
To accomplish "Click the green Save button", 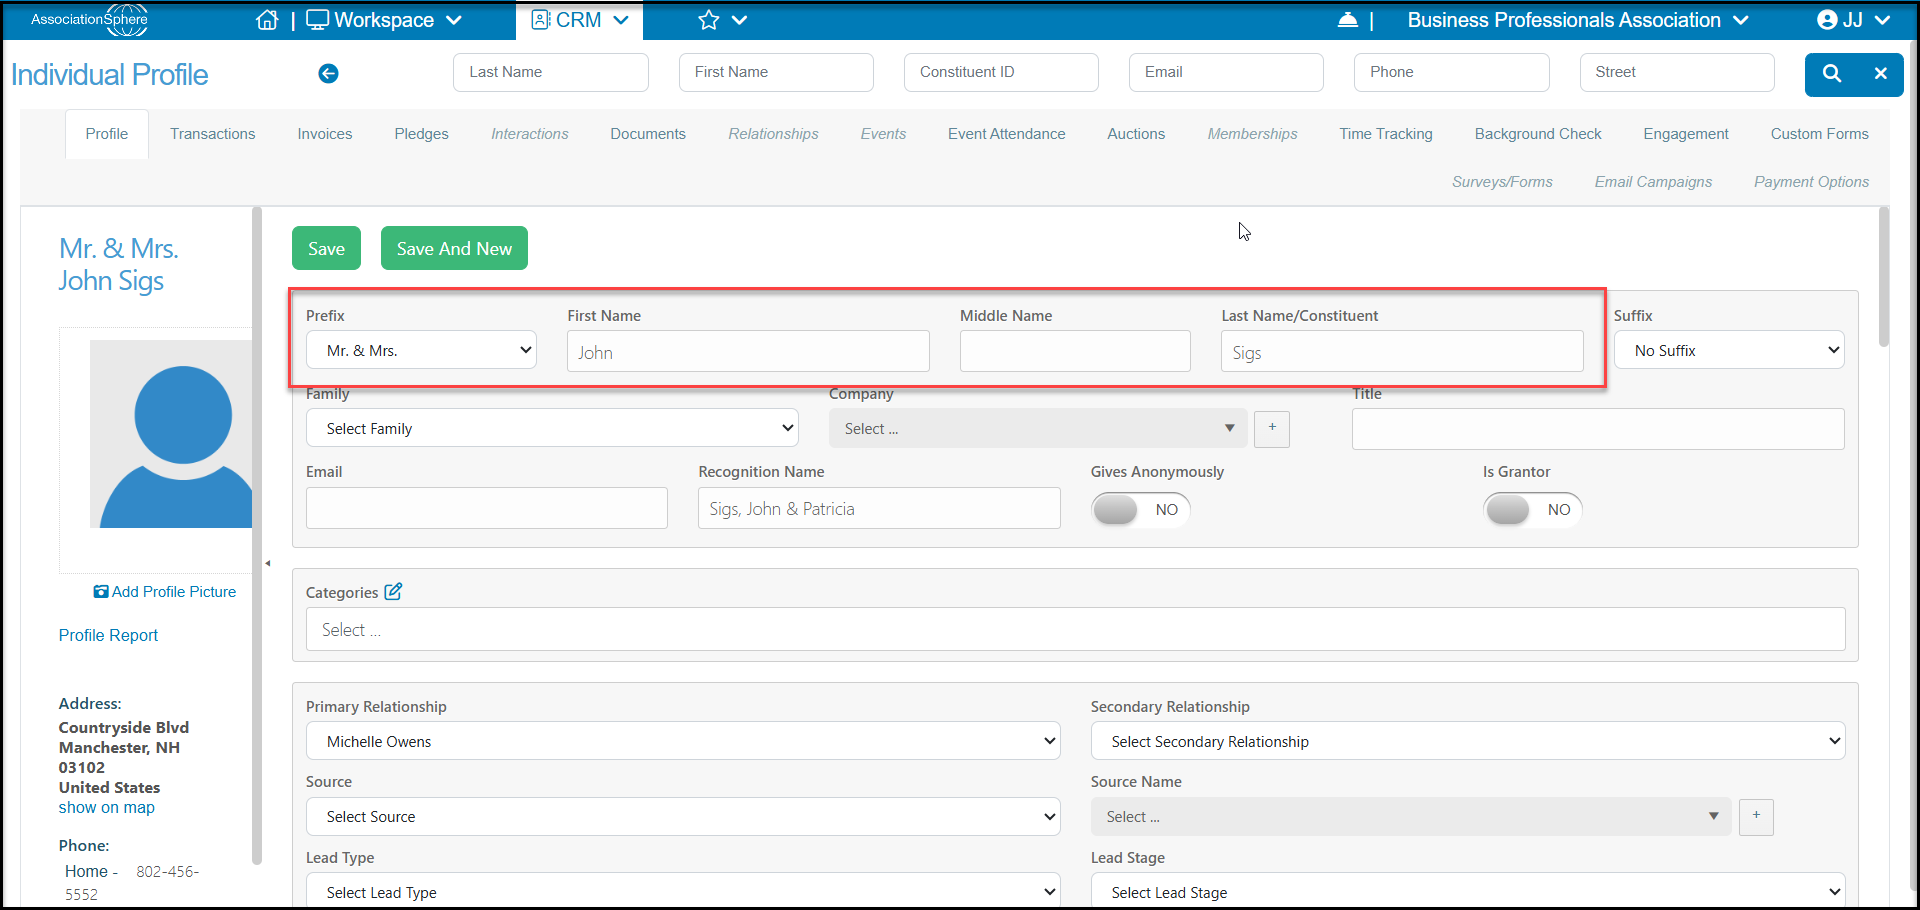I will [x=326, y=248].
